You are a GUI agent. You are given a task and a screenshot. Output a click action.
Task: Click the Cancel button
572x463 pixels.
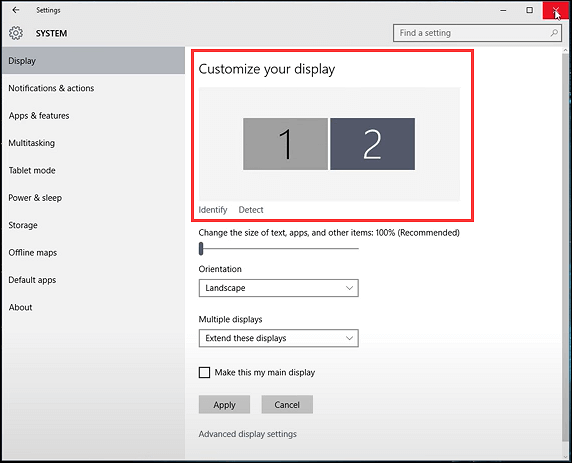pyautogui.click(x=287, y=405)
